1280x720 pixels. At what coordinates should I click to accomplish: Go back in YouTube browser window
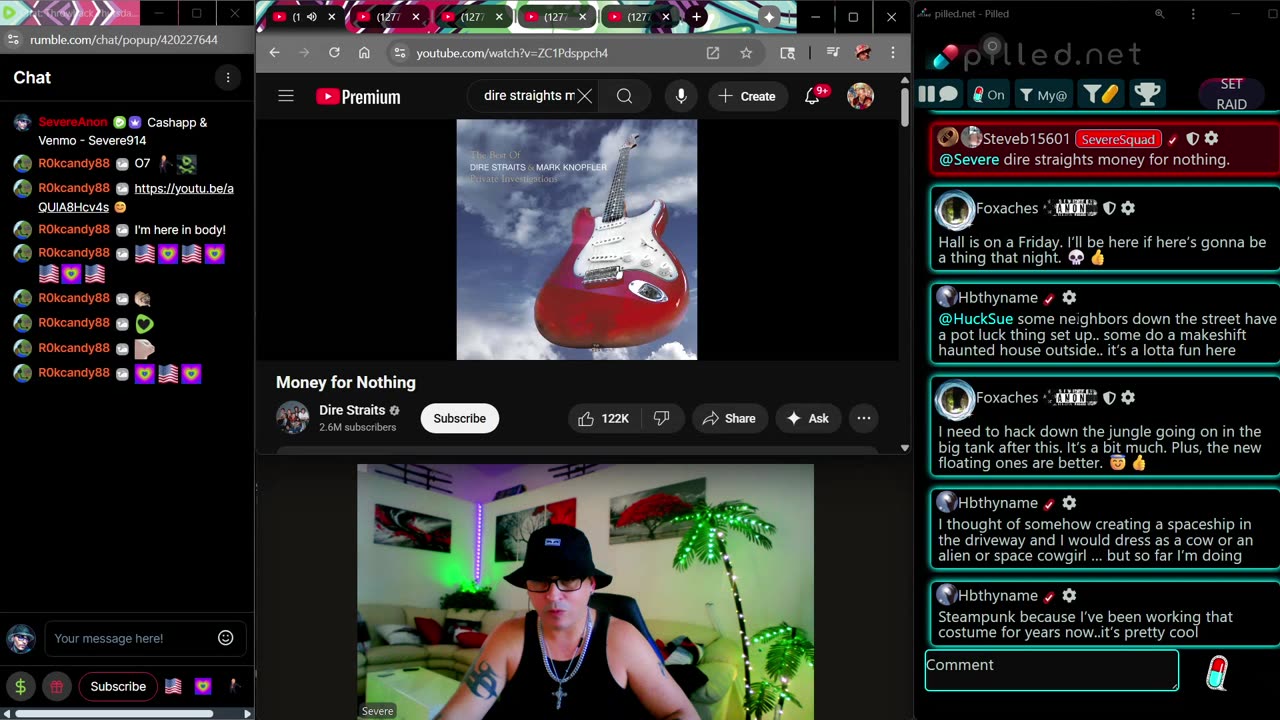[x=275, y=53]
